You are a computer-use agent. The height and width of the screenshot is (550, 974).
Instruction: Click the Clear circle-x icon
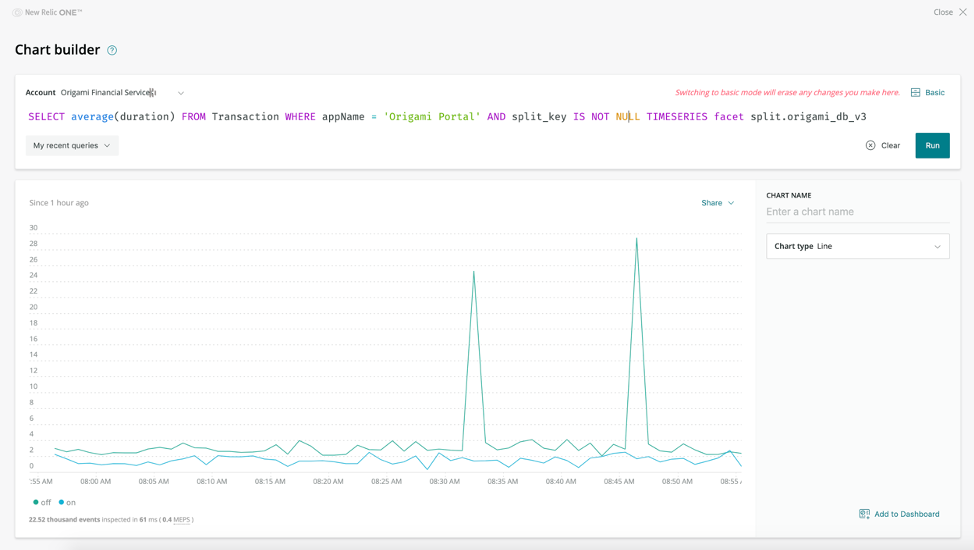coord(870,145)
